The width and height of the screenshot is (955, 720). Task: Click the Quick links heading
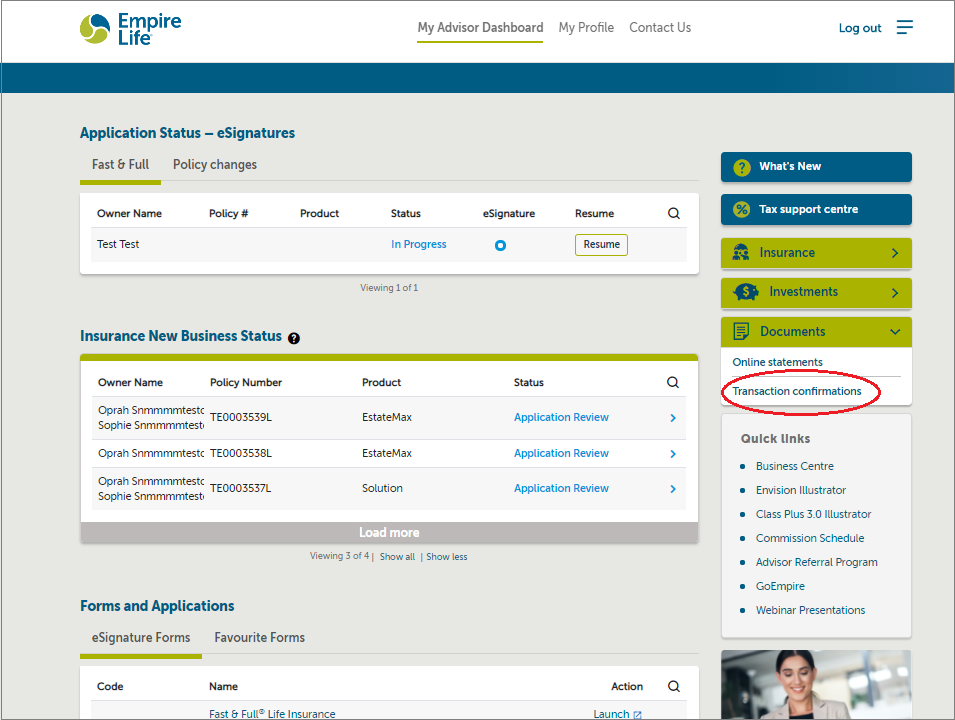[x=775, y=439]
